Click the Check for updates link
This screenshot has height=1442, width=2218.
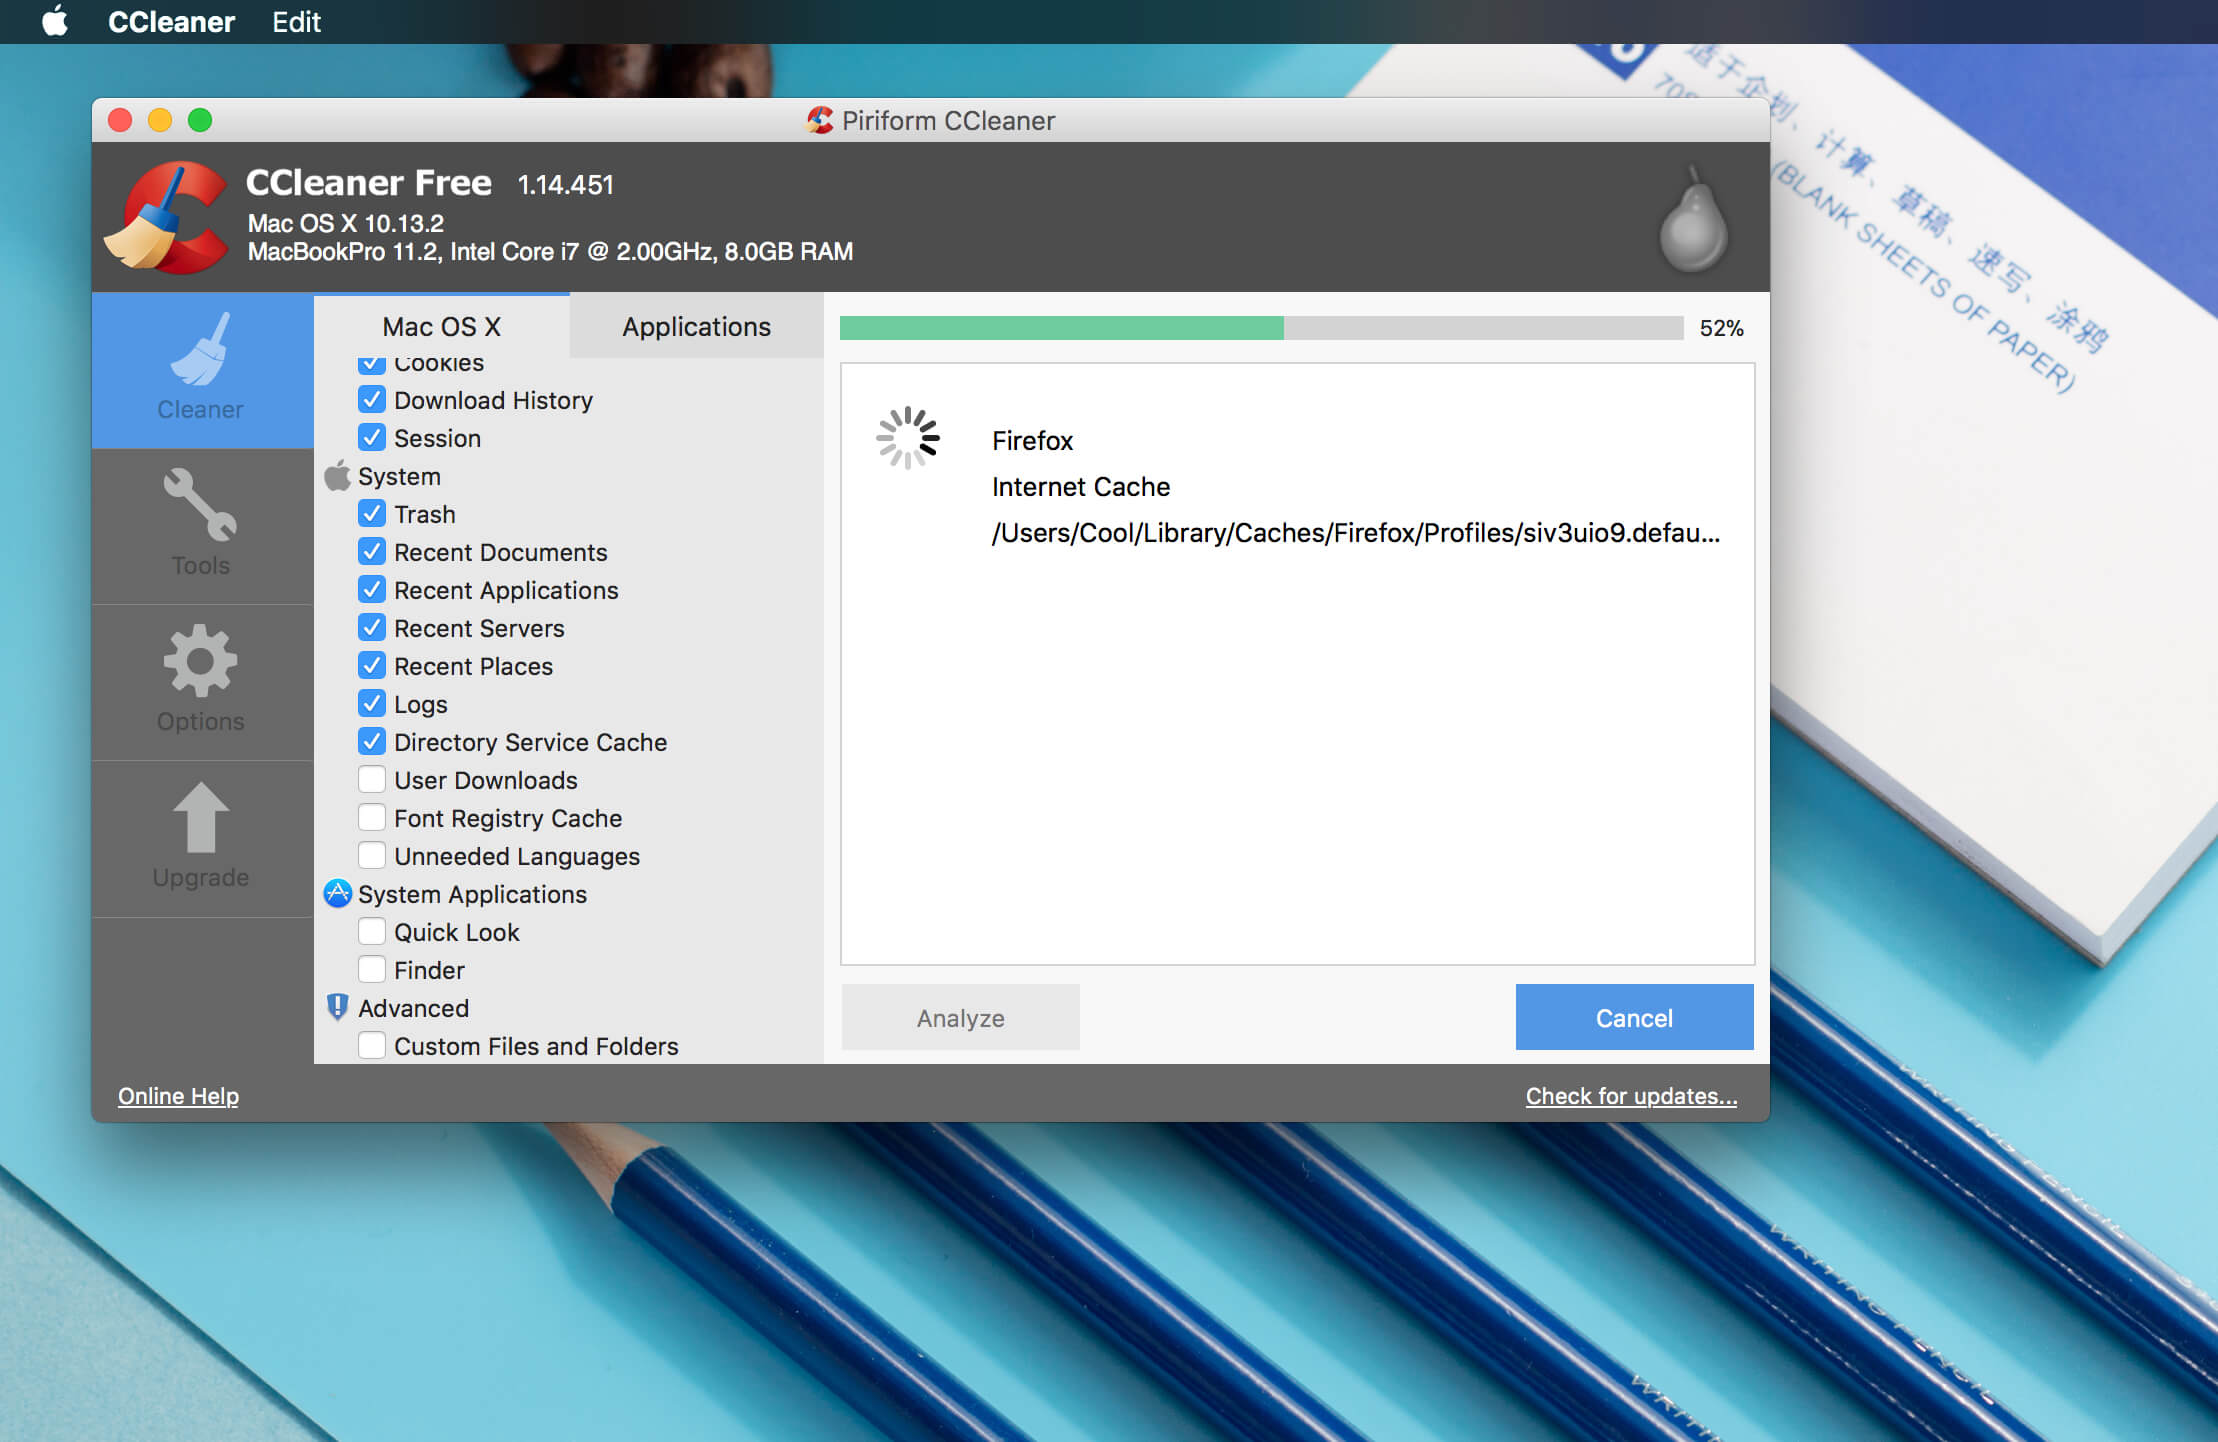(1631, 1096)
